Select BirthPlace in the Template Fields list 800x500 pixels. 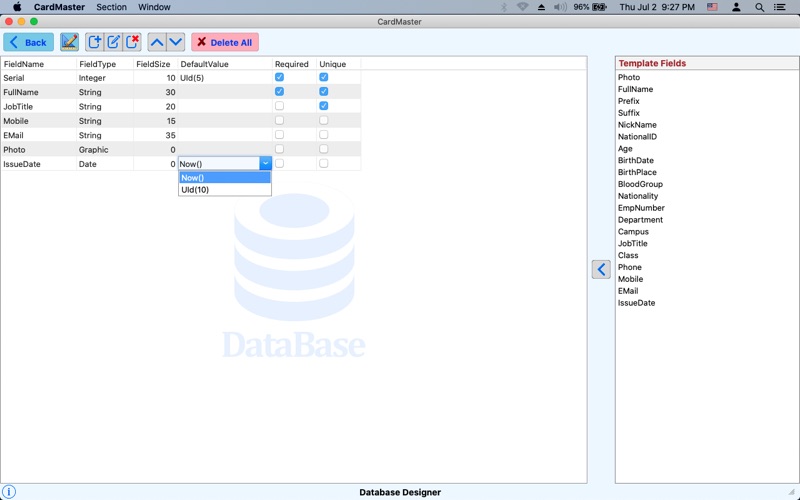click(x=637, y=172)
